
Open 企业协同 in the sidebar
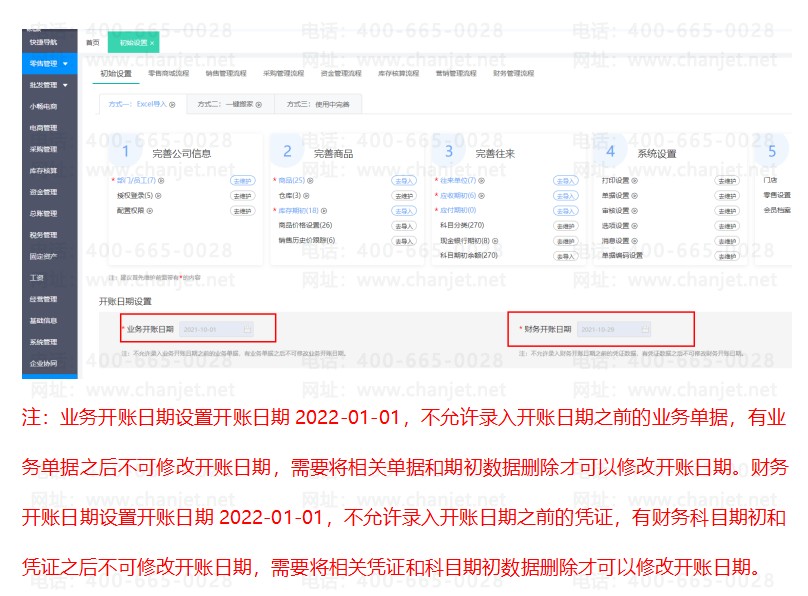[x=43, y=363]
